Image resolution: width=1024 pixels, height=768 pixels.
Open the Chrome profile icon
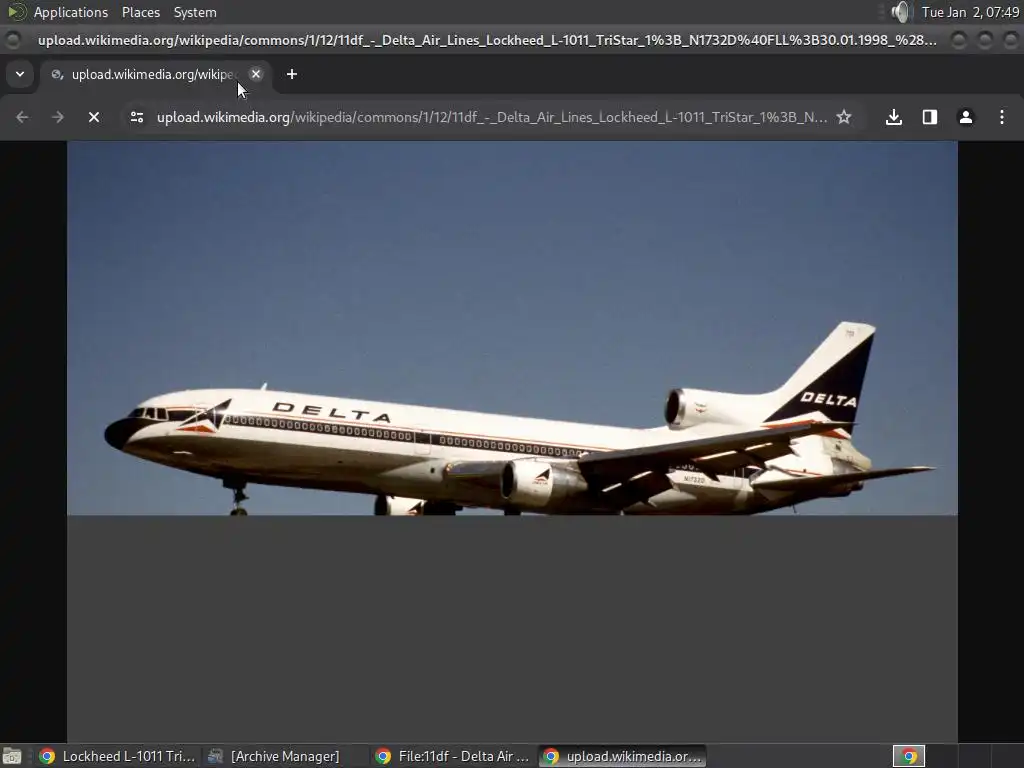(966, 117)
